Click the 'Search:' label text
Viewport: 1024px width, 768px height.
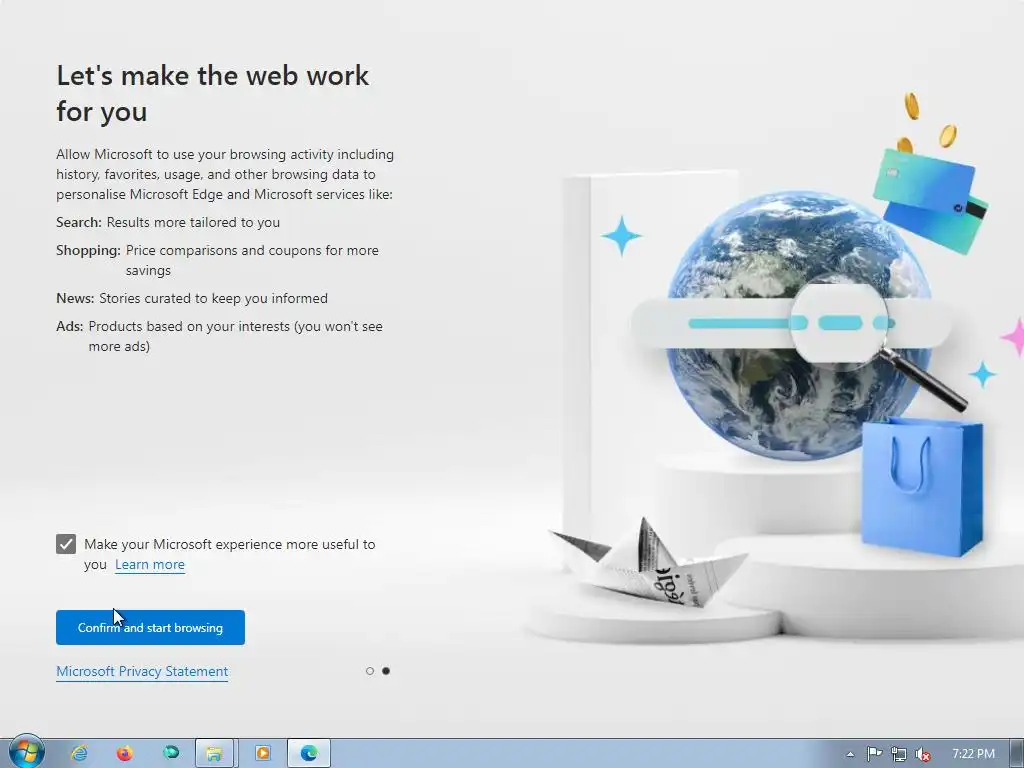pyautogui.click(x=79, y=222)
